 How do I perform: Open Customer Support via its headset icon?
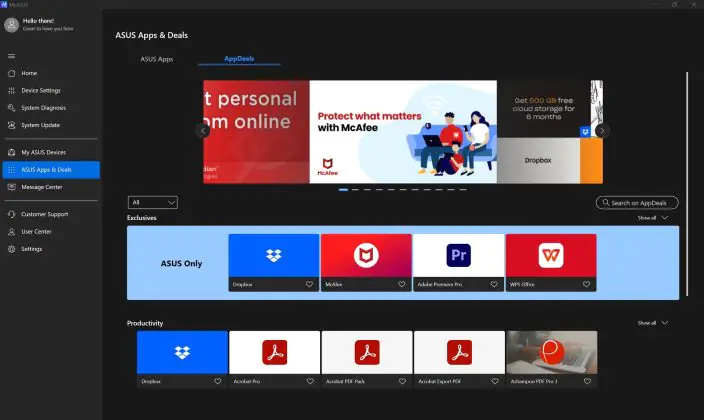pos(12,214)
